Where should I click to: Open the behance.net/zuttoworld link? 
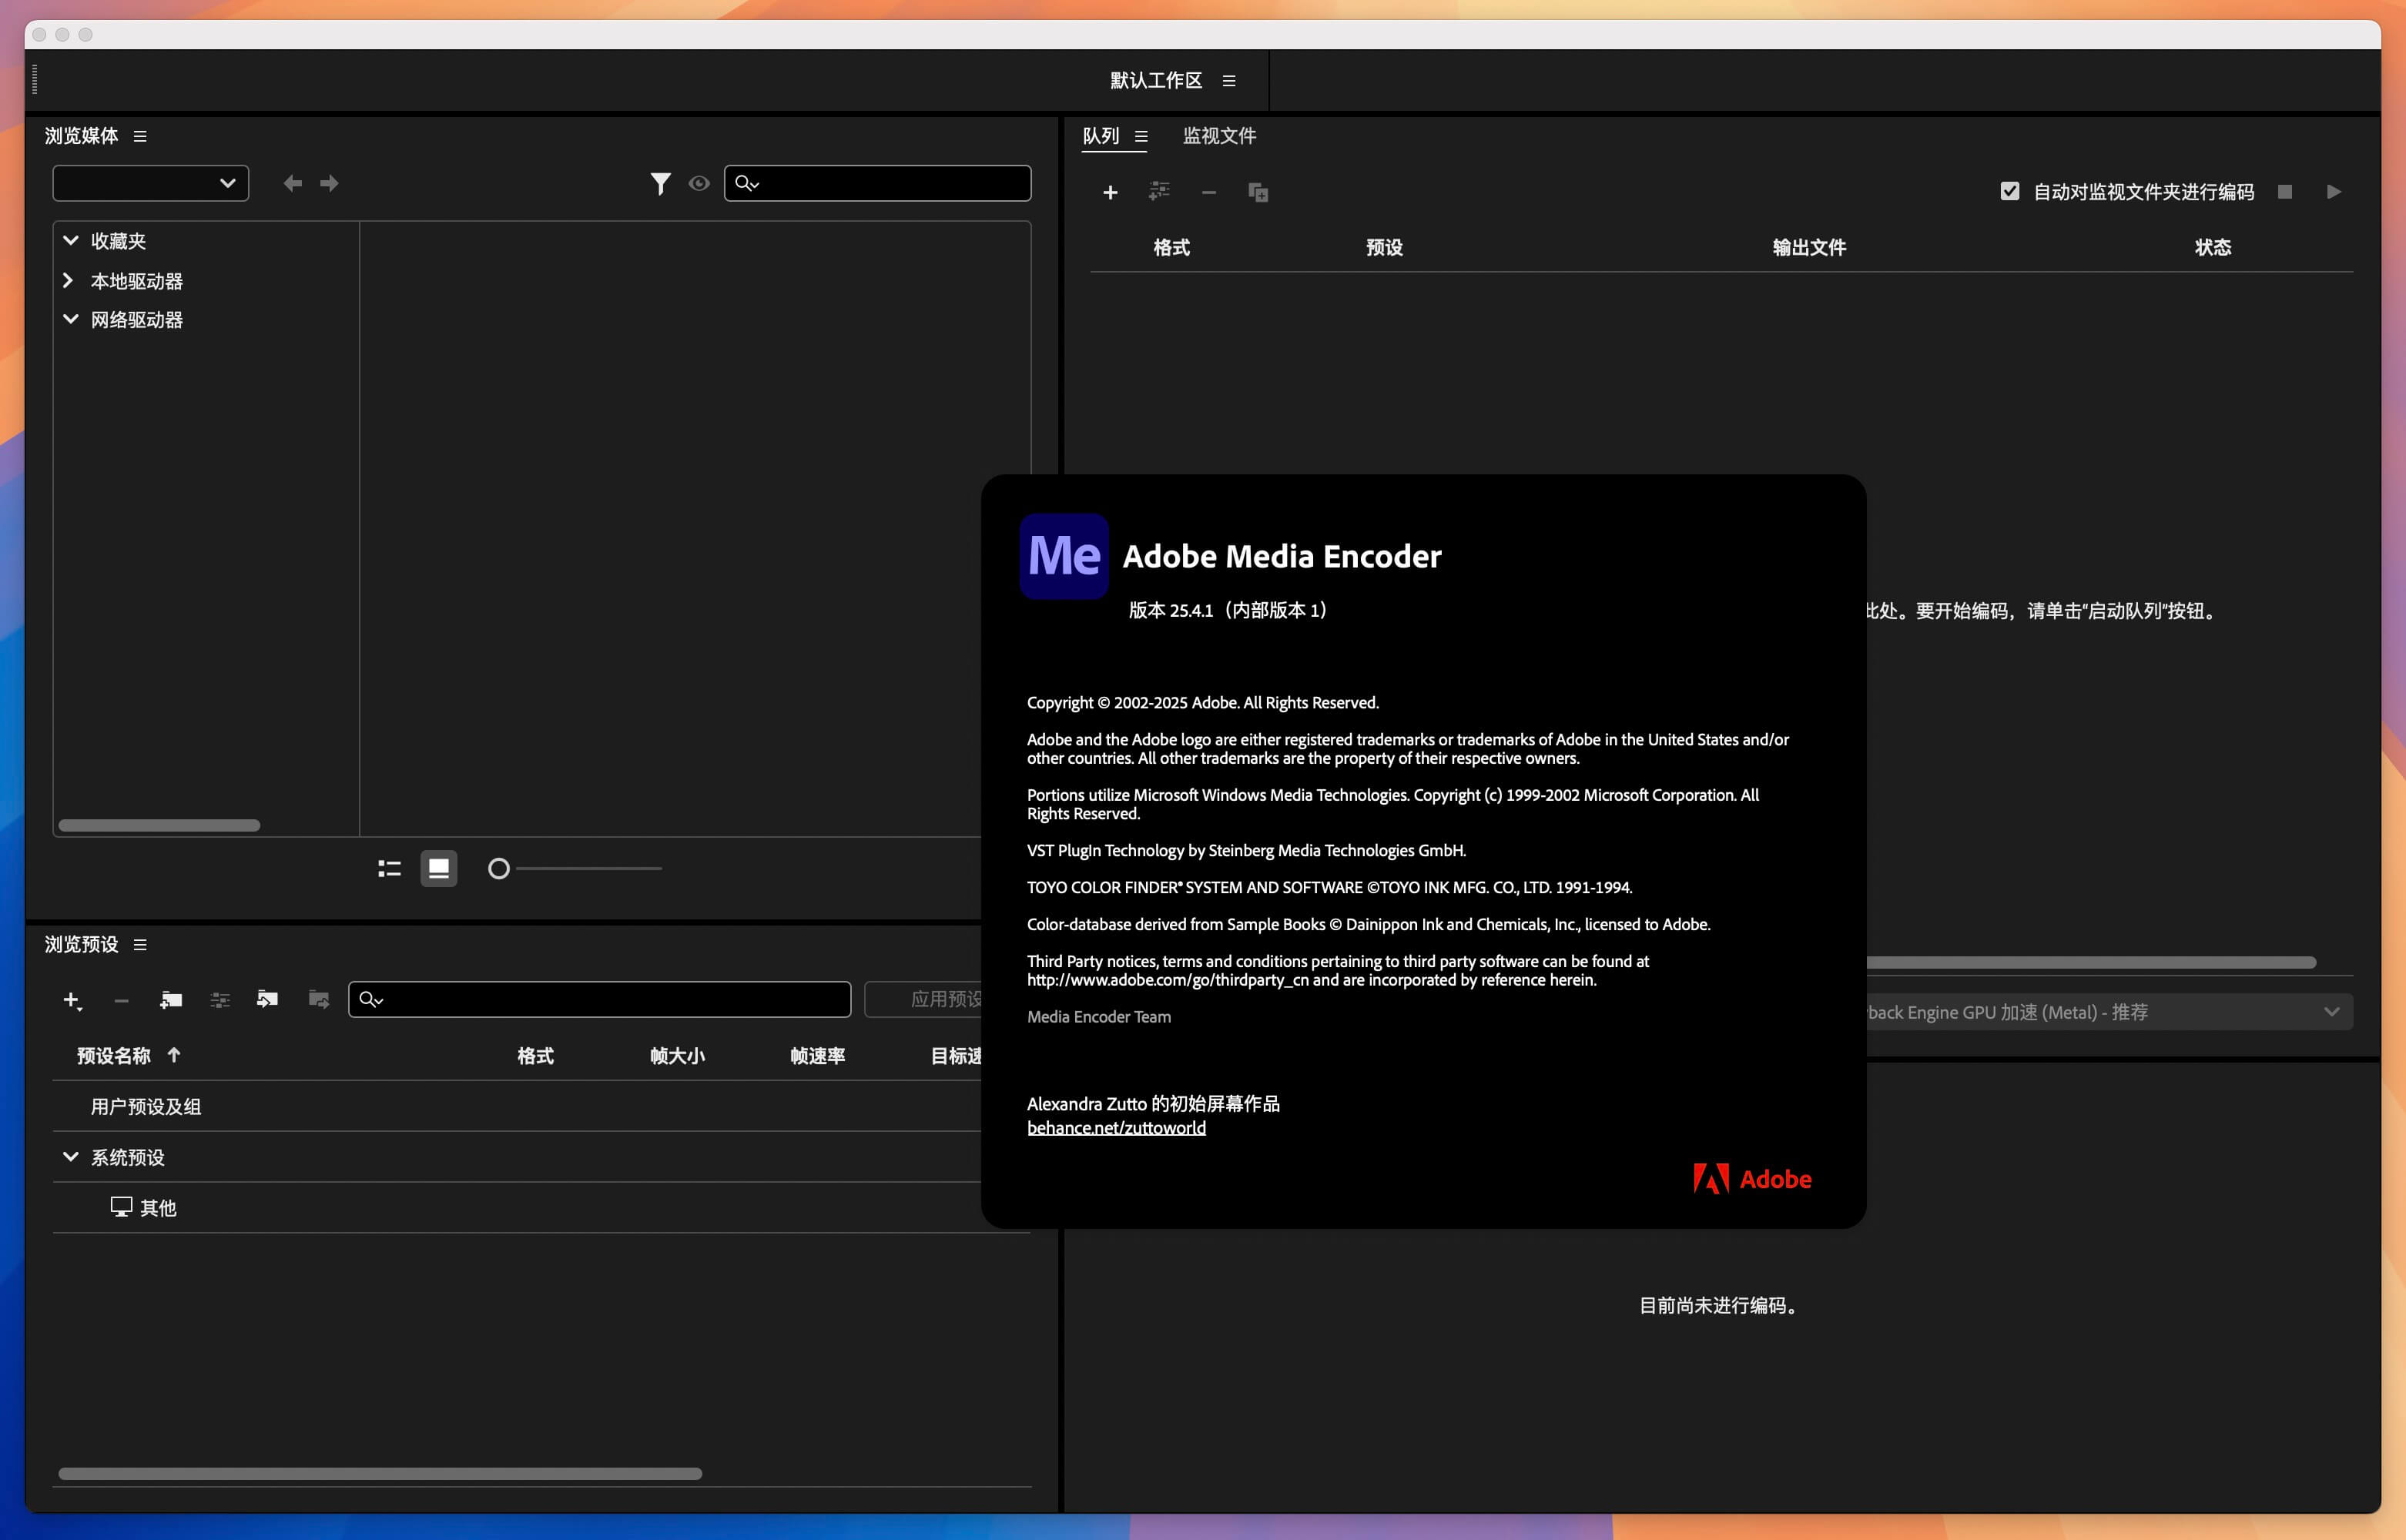pyautogui.click(x=1116, y=1127)
